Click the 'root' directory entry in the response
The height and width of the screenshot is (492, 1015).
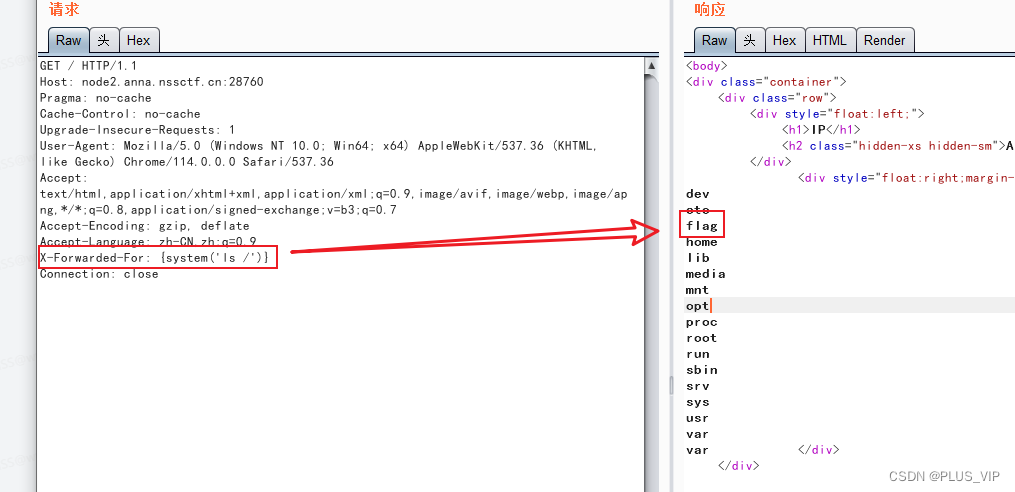(x=702, y=338)
